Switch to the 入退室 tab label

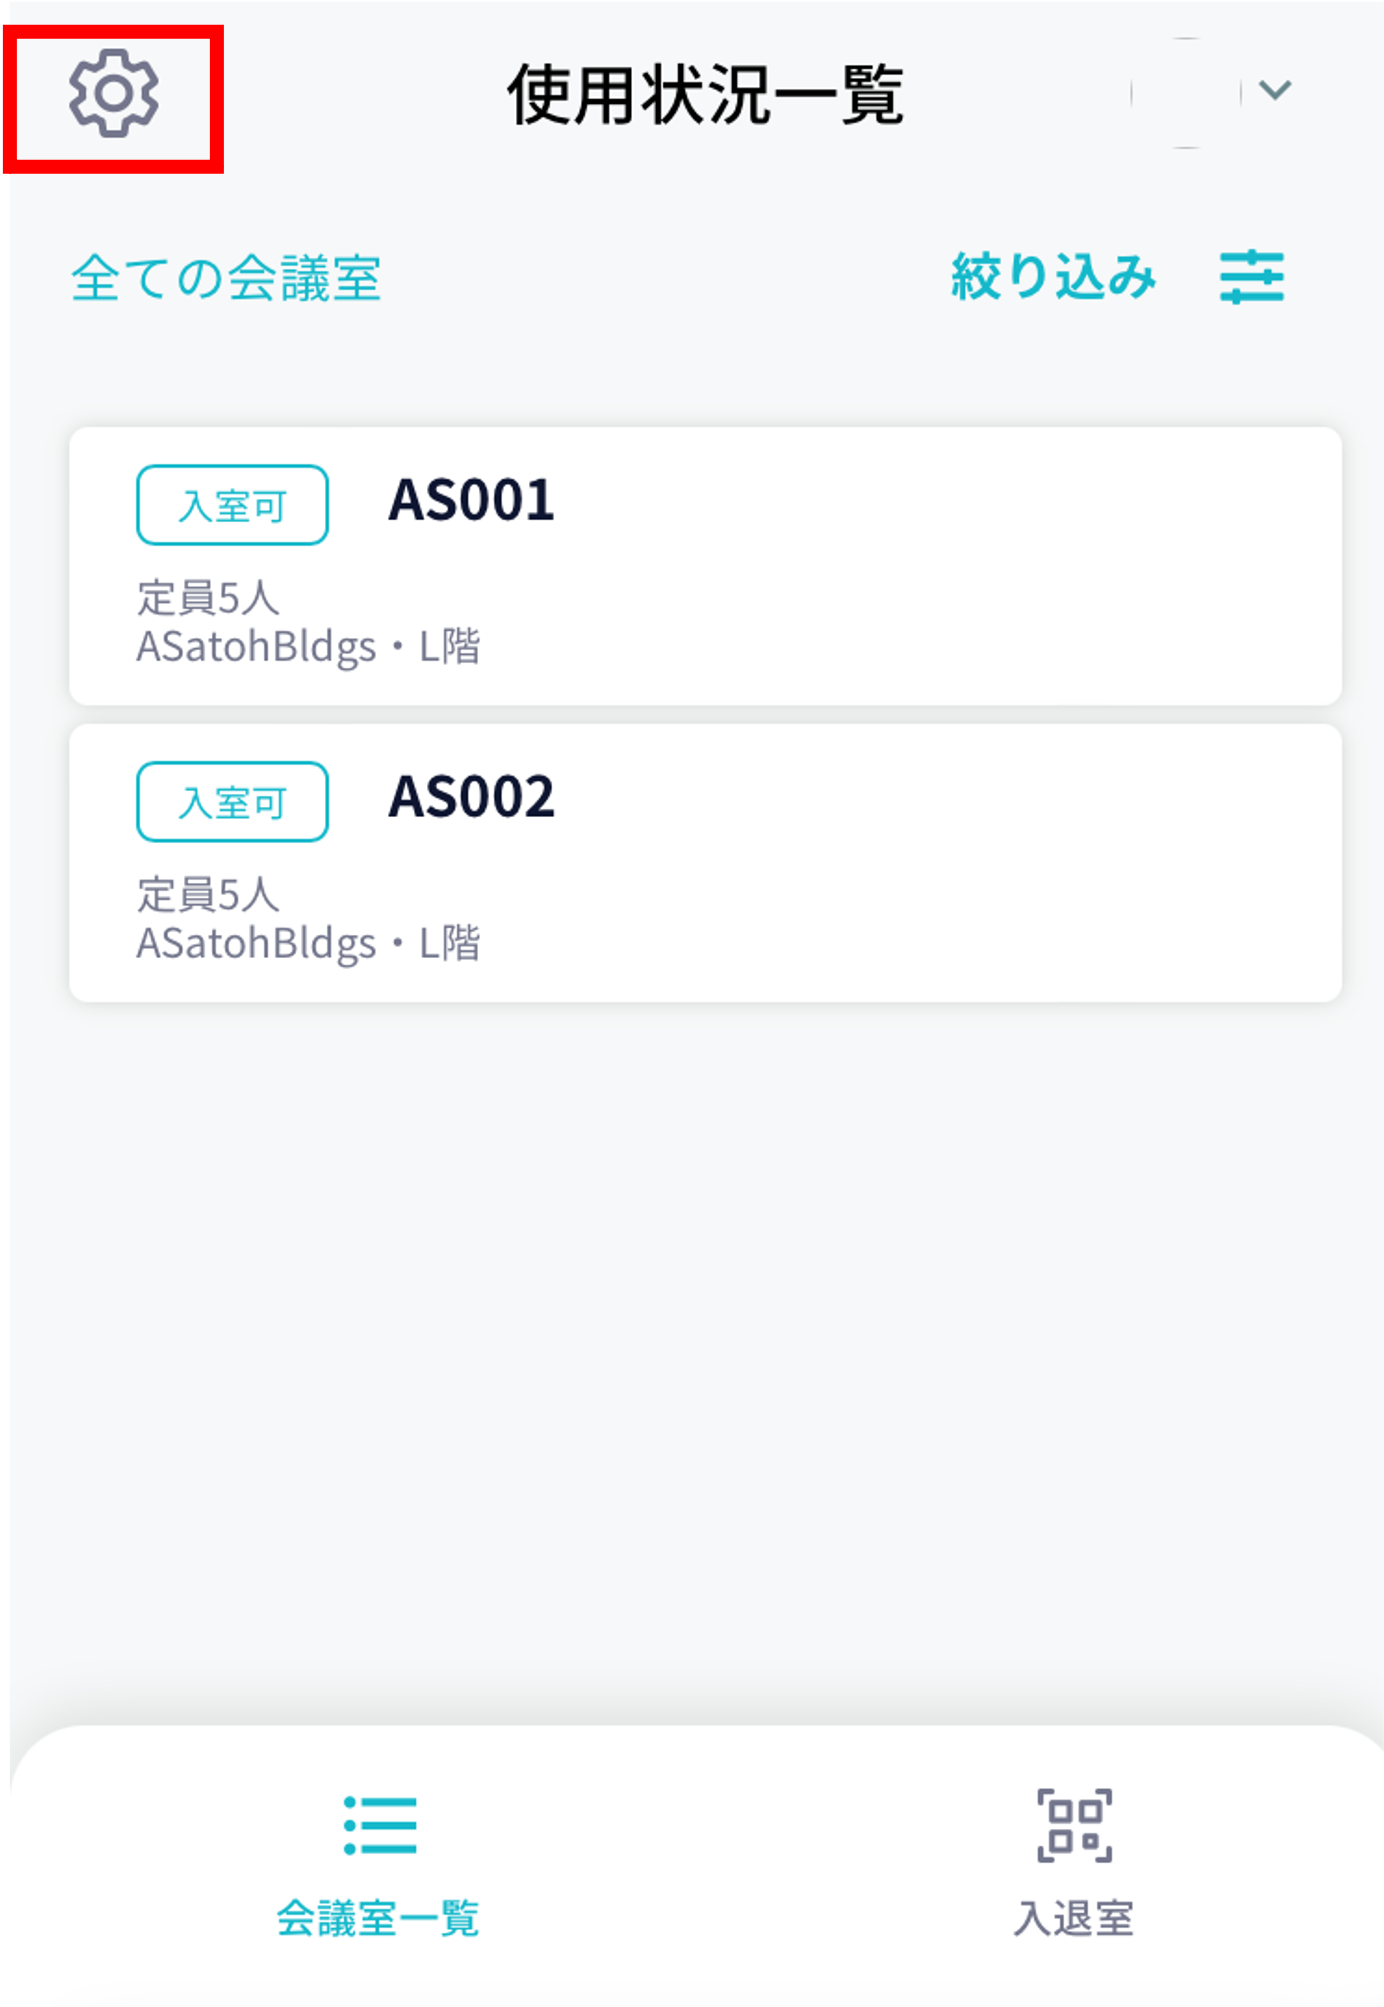pyautogui.click(x=1073, y=1918)
